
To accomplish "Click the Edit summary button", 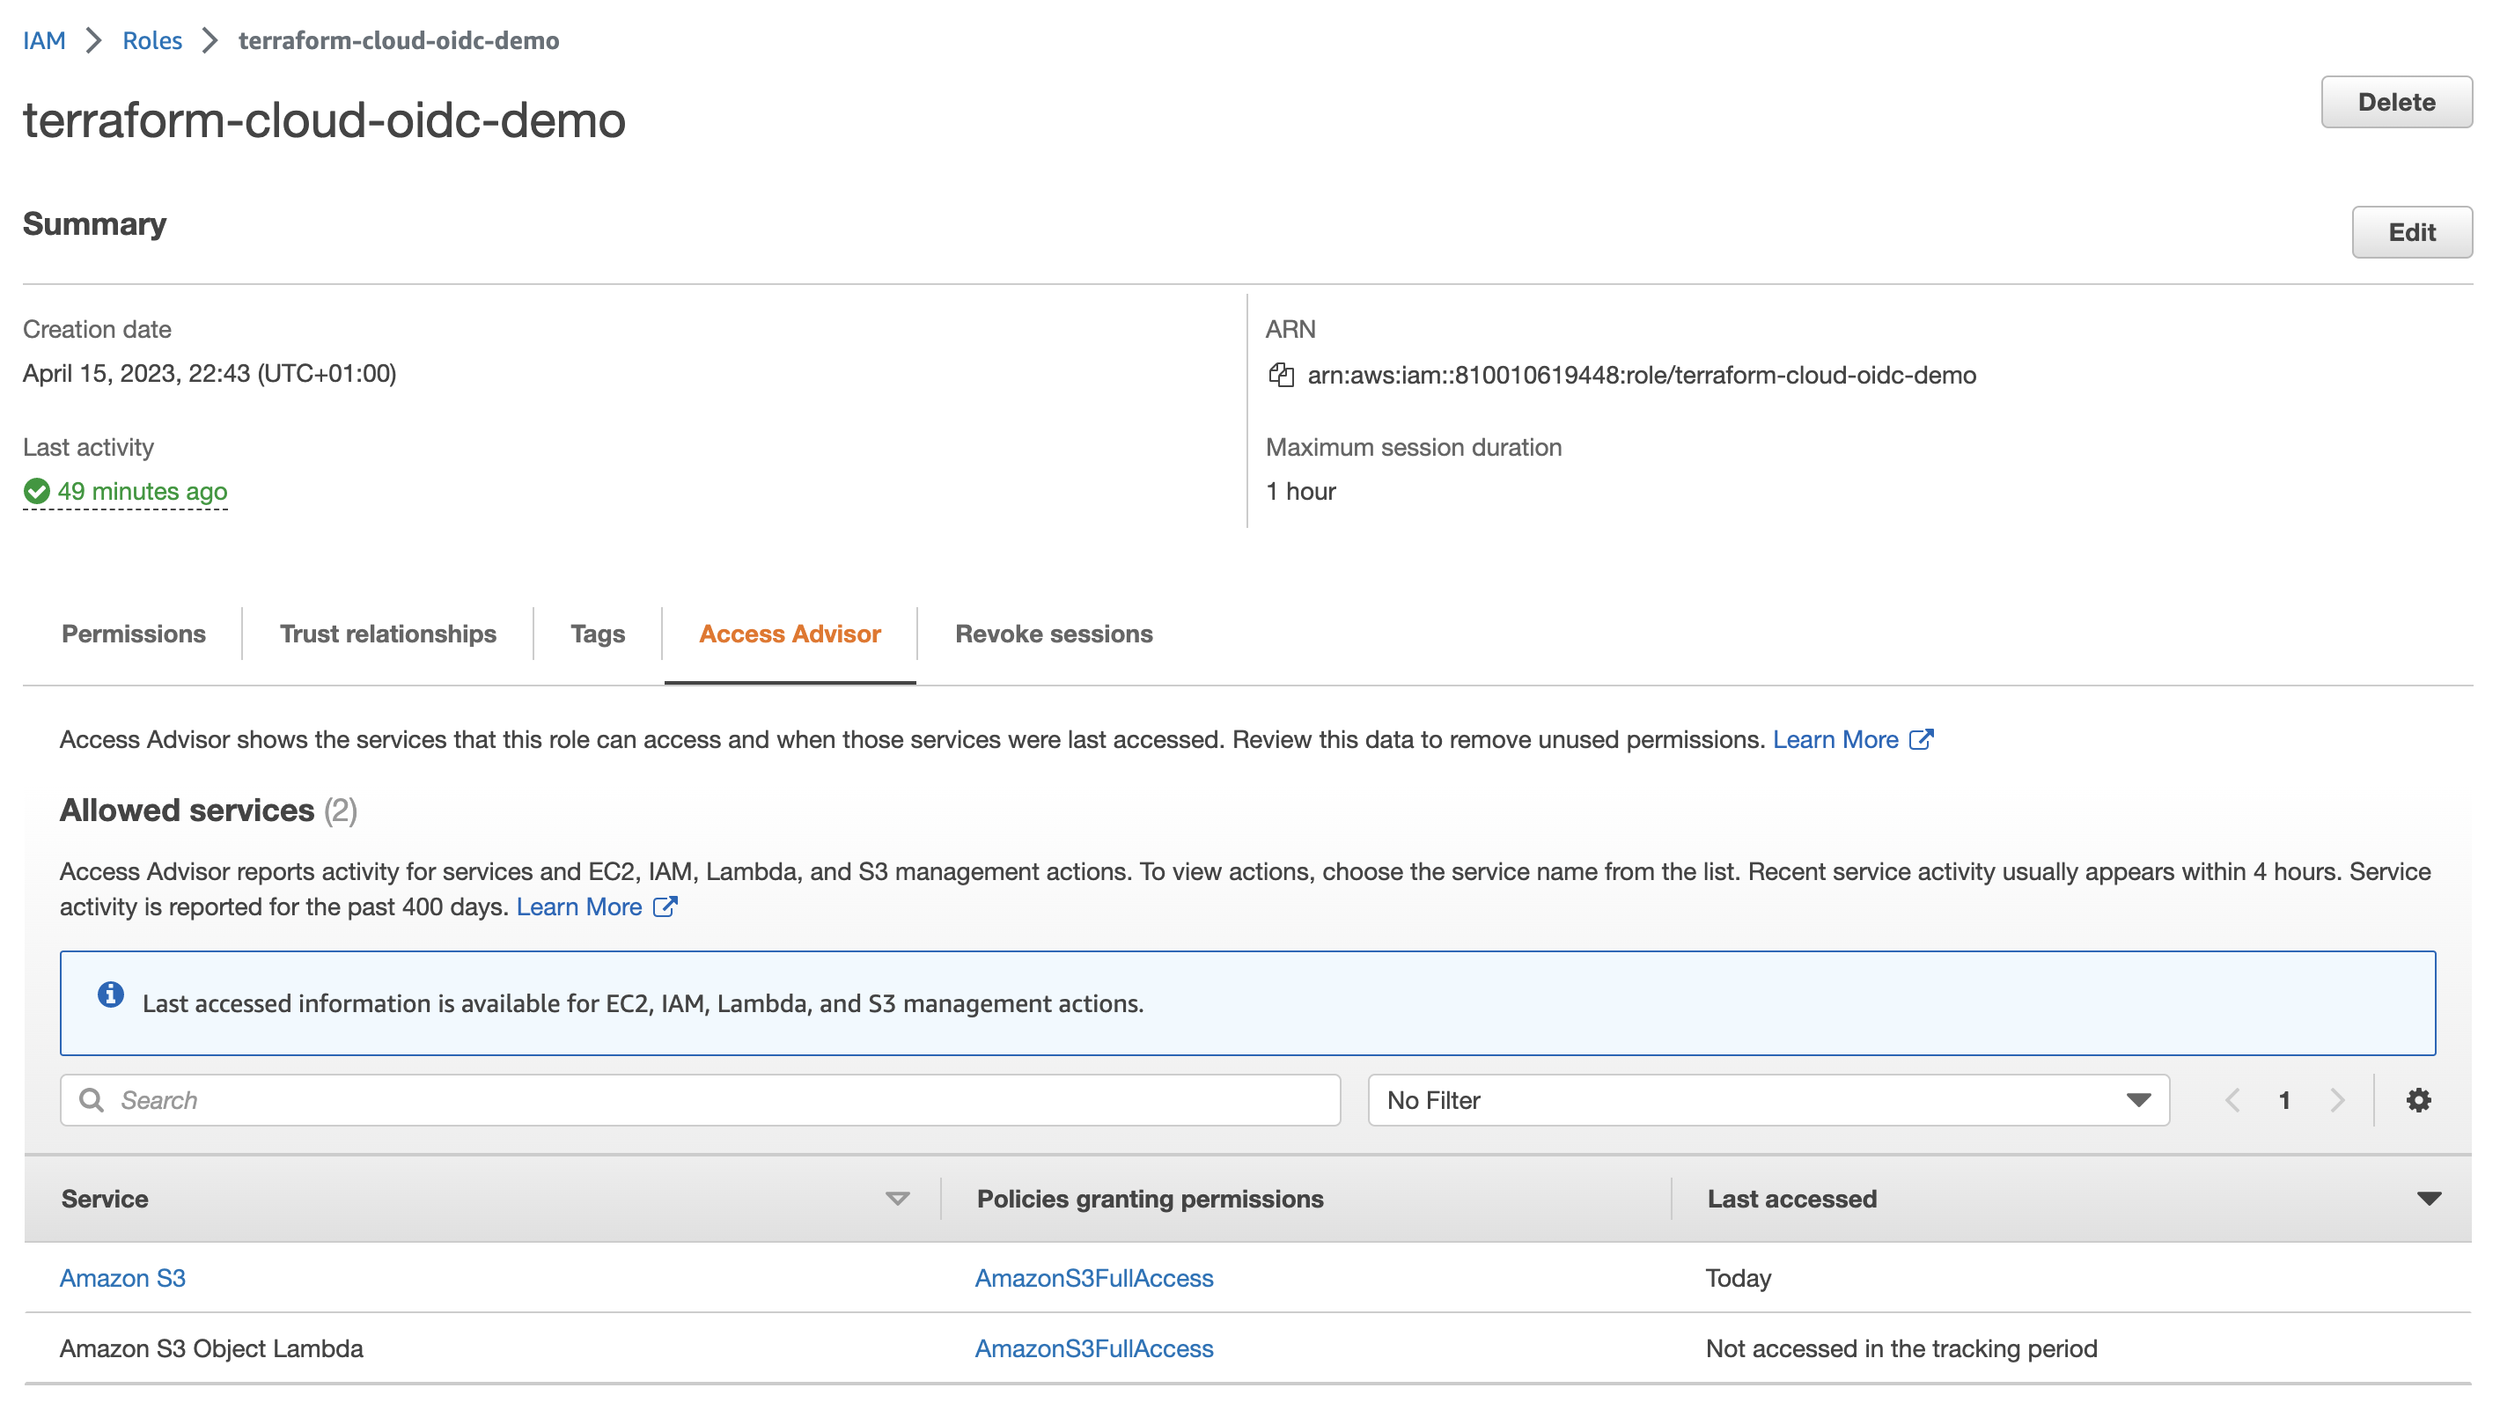I will click(2411, 232).
